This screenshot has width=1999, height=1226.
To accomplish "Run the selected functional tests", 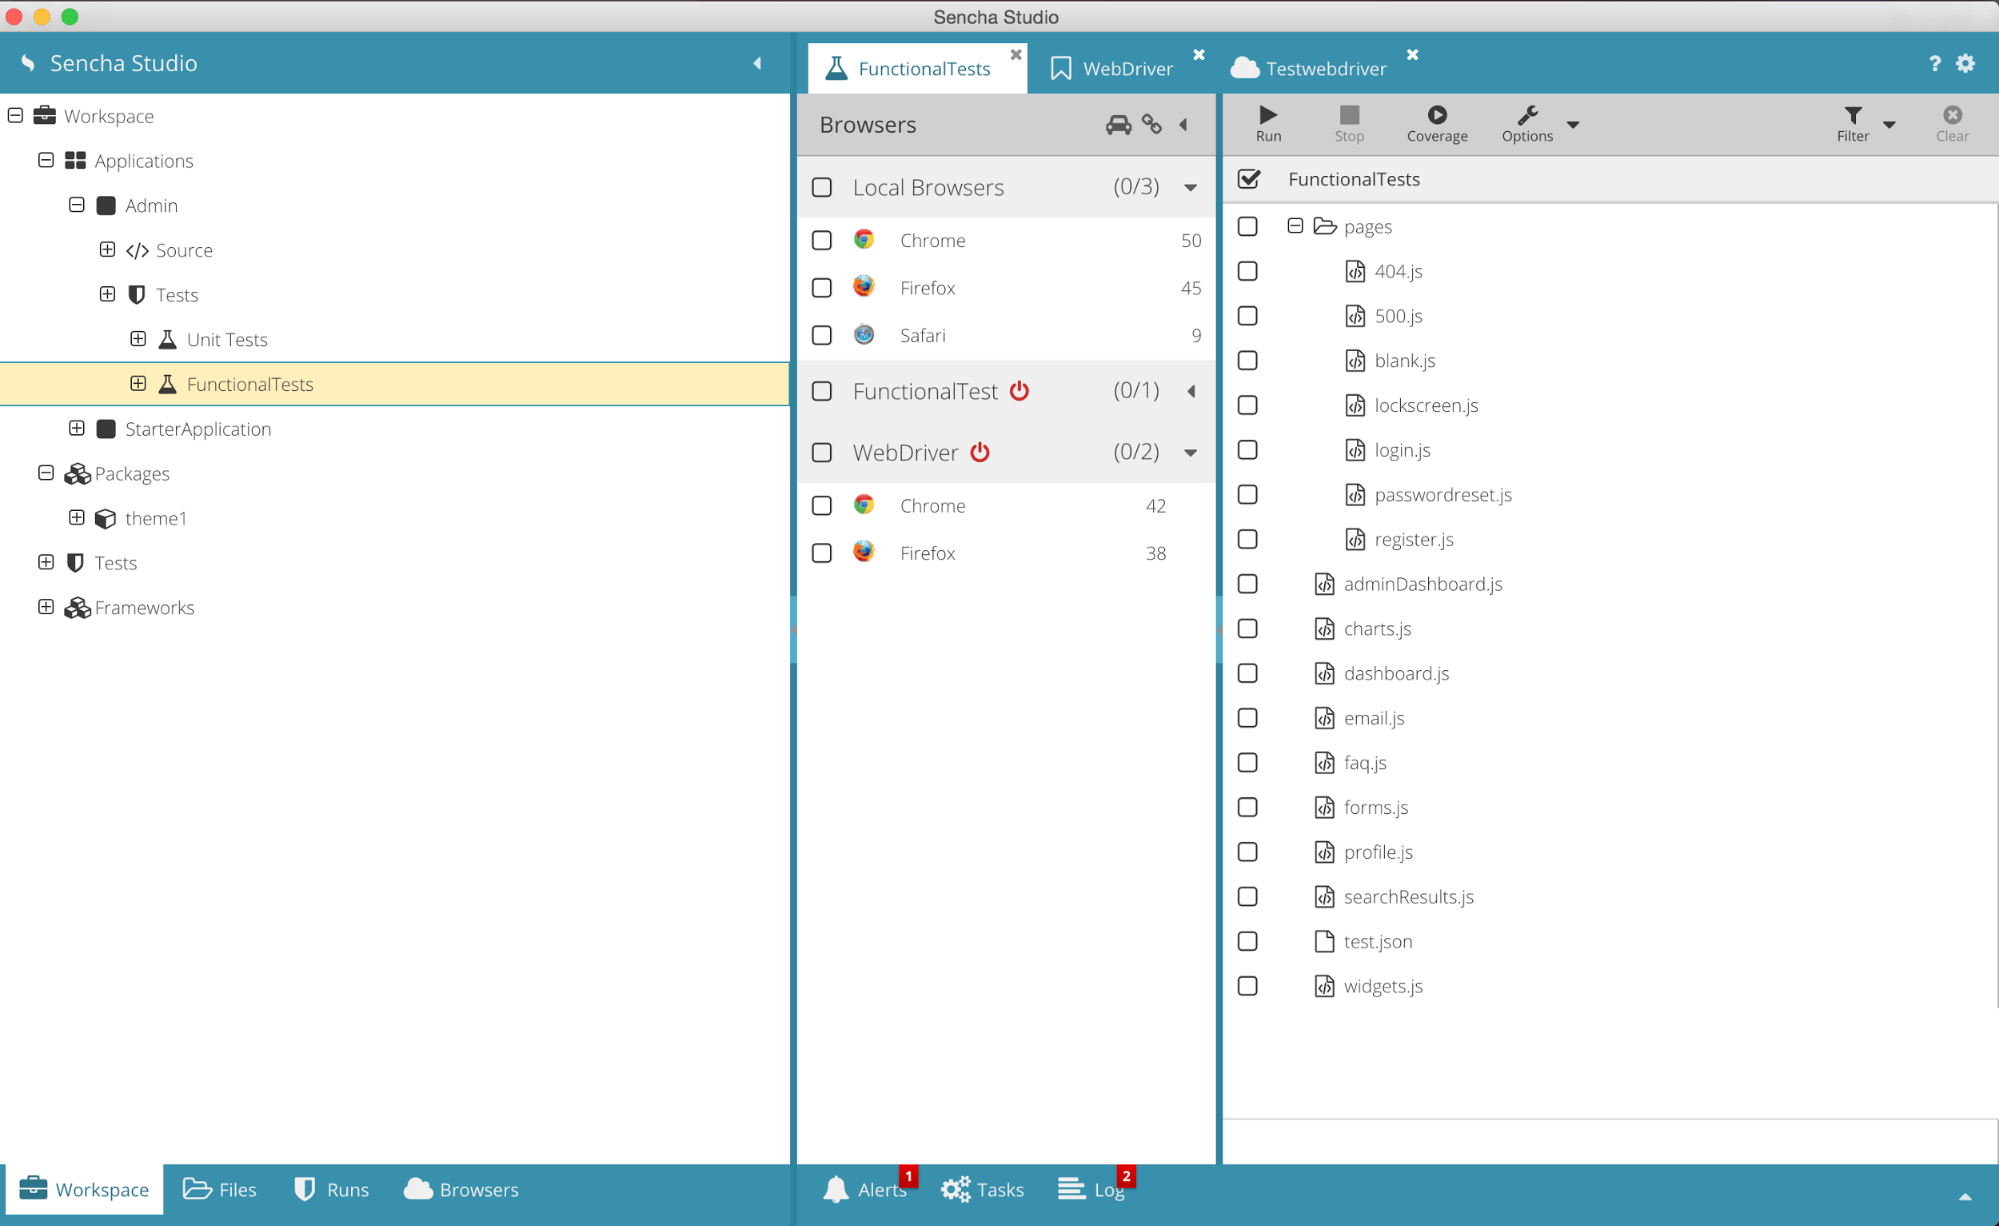I will click(x=1268, y=123).
